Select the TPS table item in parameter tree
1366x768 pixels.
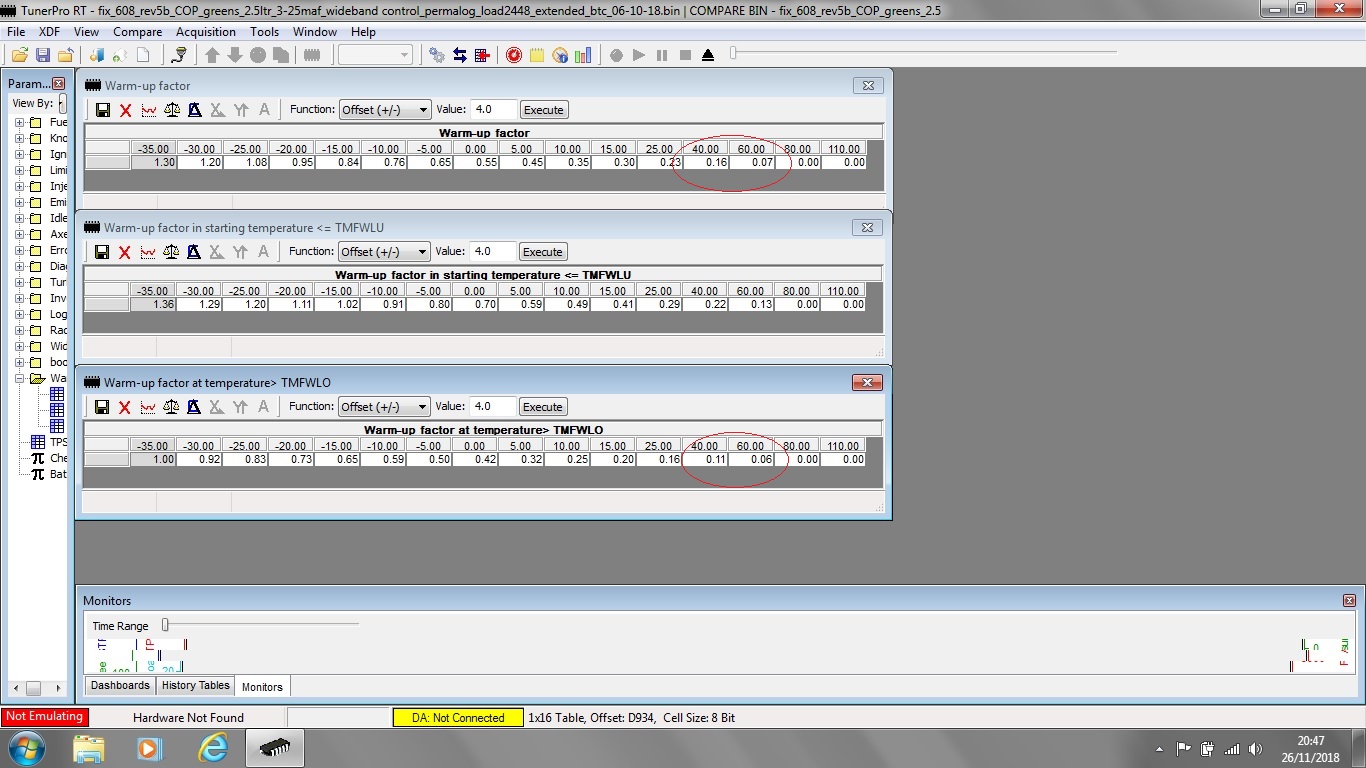pyautogui.click(x=49, y=442)
